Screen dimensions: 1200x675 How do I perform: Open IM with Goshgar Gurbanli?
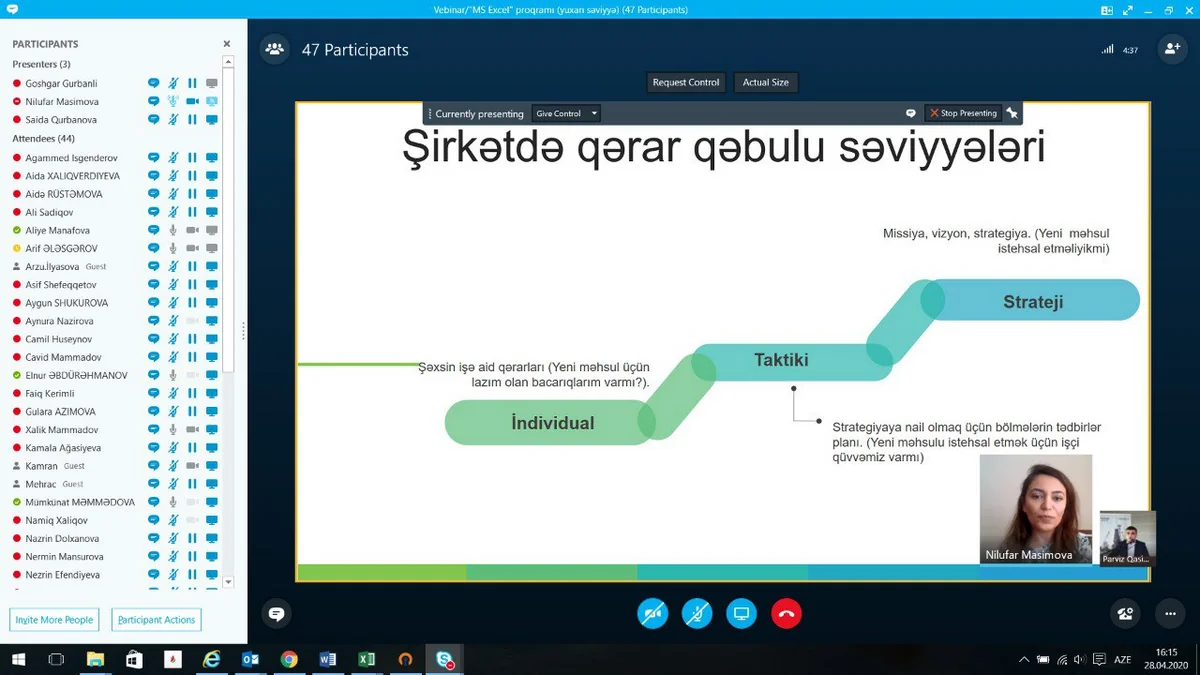click(153, 84)
